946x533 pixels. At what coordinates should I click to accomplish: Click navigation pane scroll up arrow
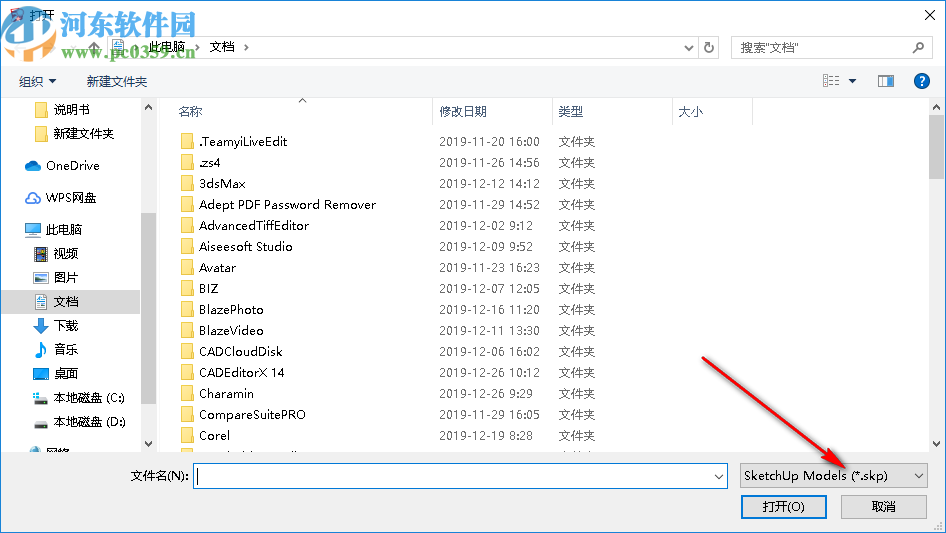pos(148,107)
